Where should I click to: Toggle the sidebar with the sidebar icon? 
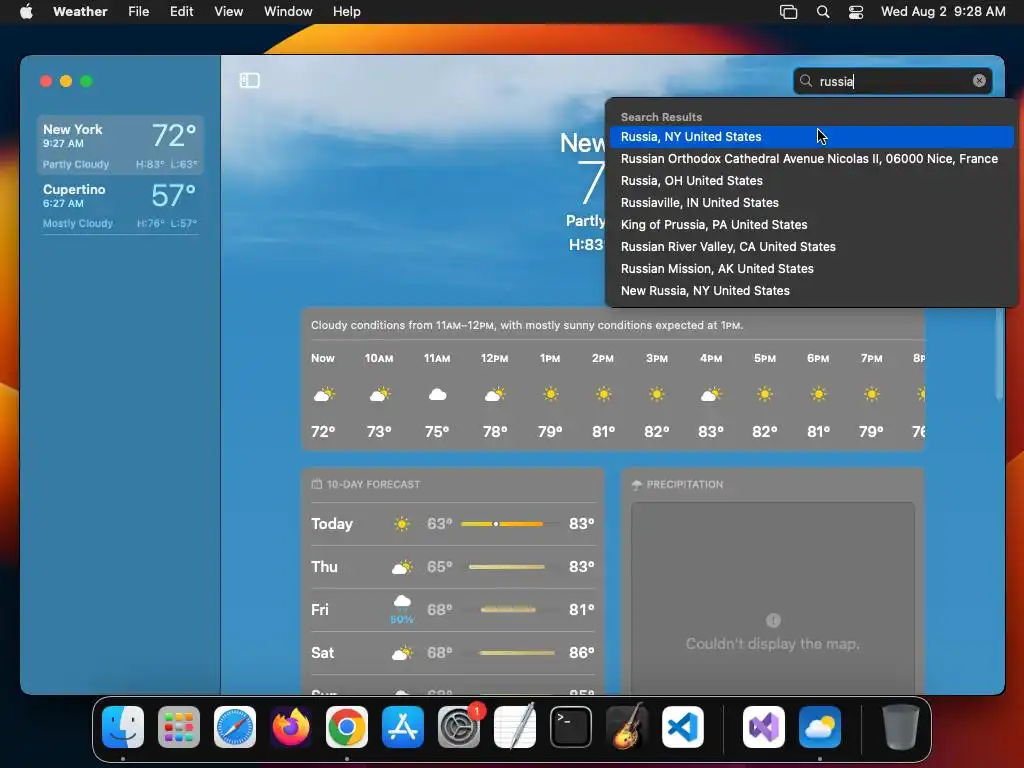point(249,80)
